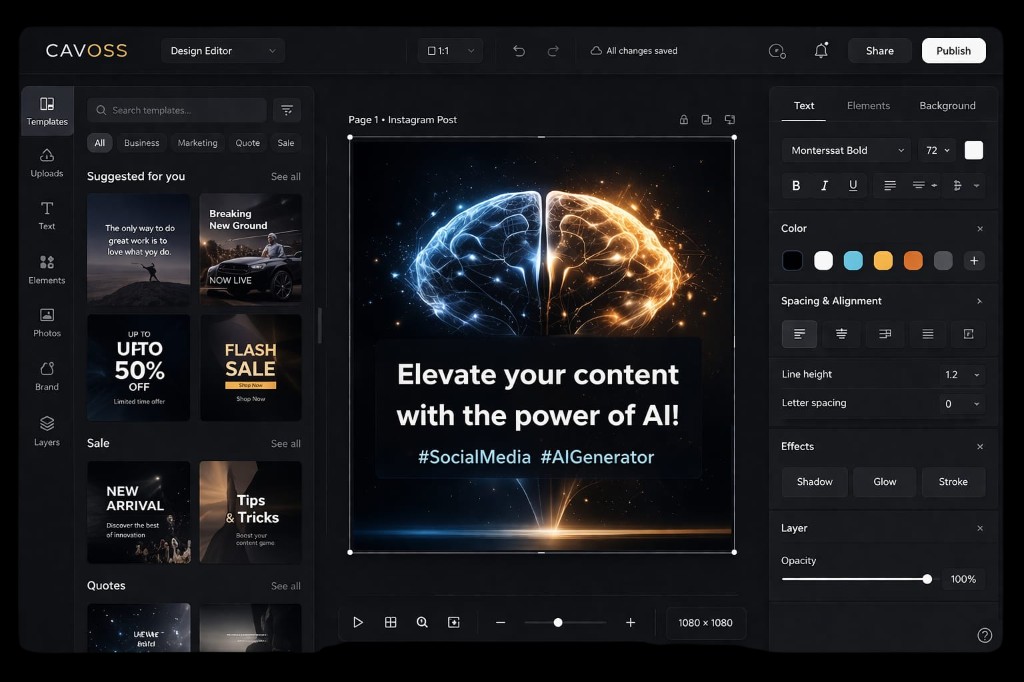Open the Templates panel
Screen dimensions: 1024x682
[46, 110]
